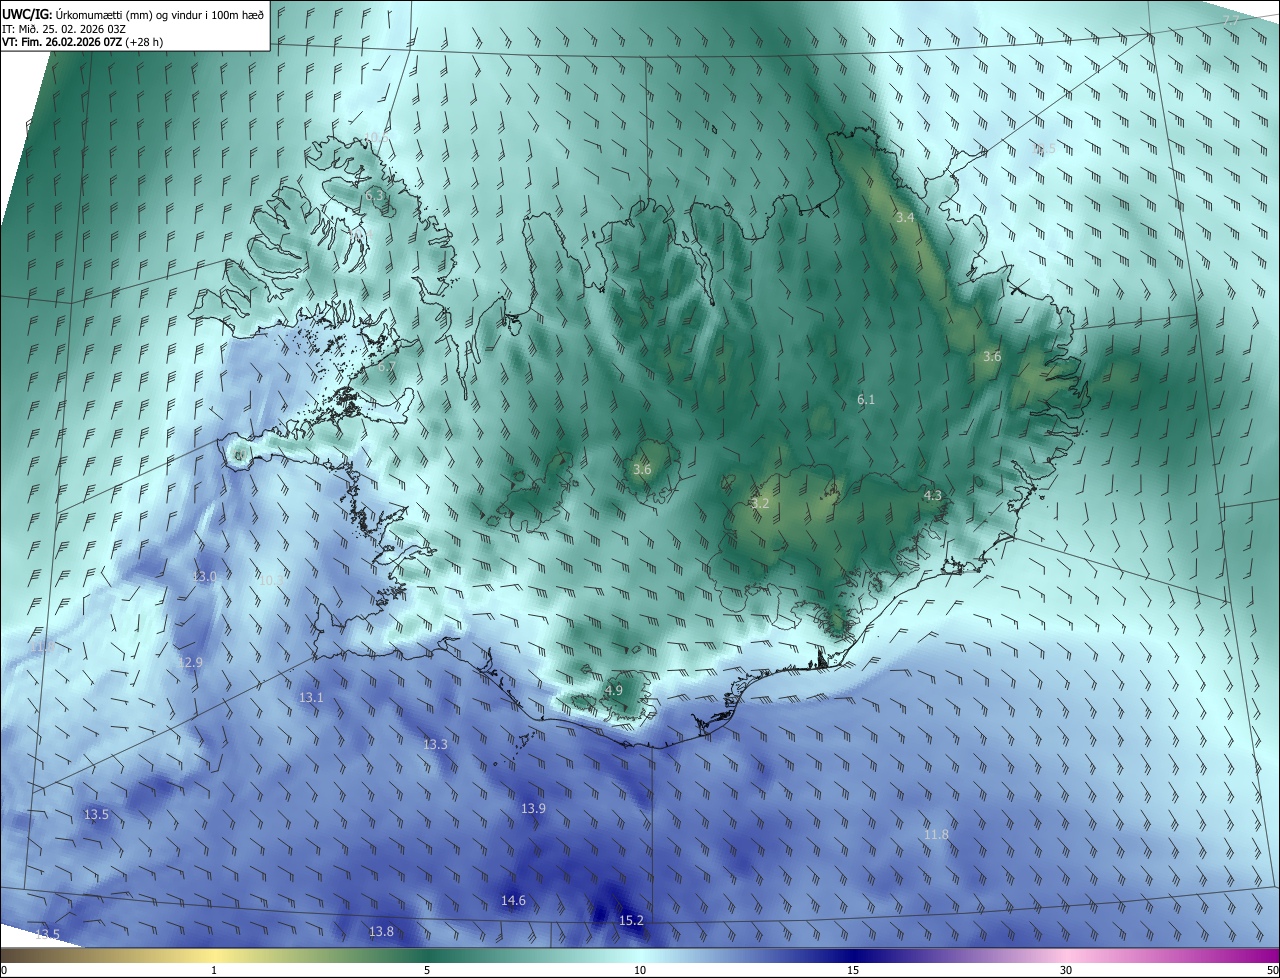Click the 3.6 label near the east fjords
The height and width of the screenshot is (978, 1280).
click(992, 357)
